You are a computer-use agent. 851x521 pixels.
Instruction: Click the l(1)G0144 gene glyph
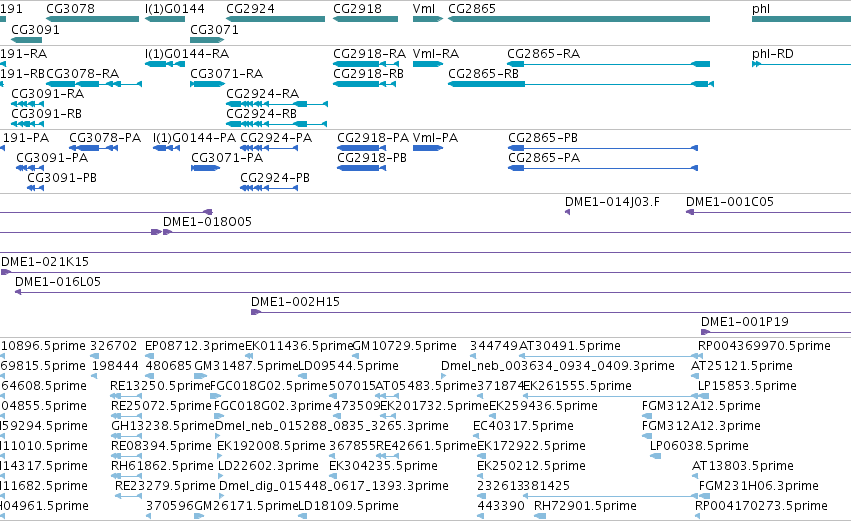click(165, 19)
